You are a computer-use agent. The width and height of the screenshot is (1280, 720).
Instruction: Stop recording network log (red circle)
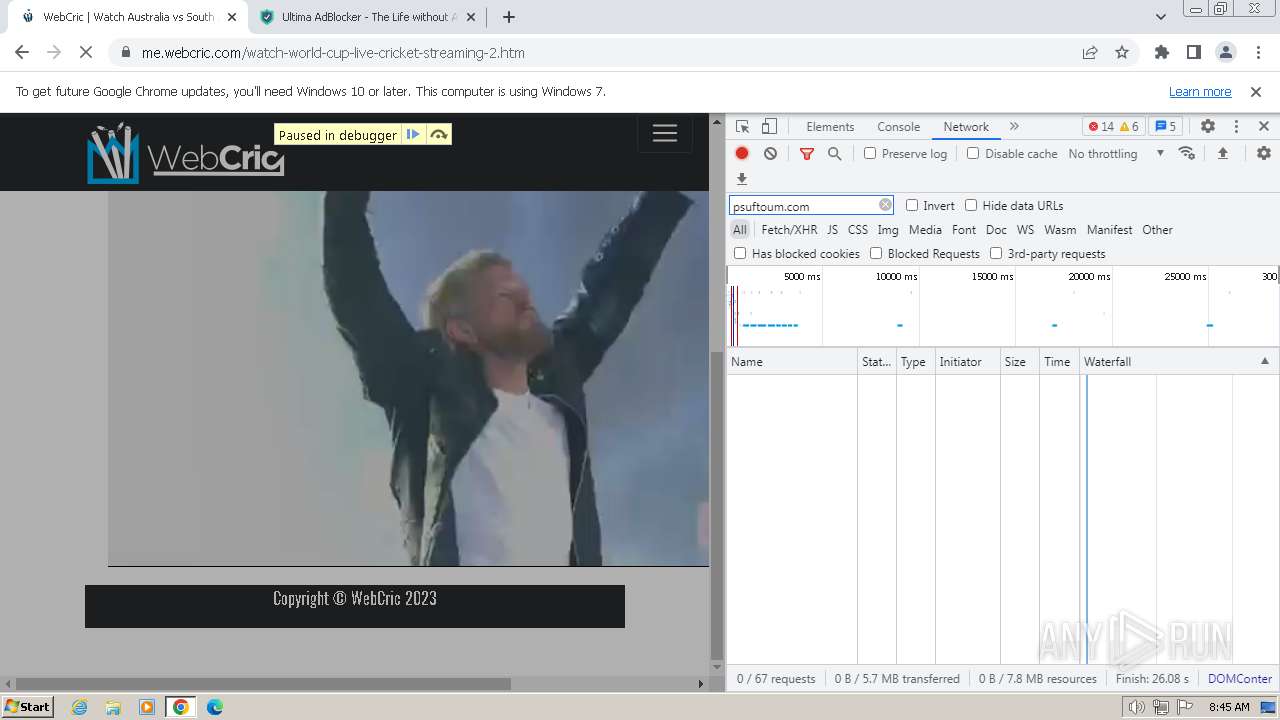(742, 153)
